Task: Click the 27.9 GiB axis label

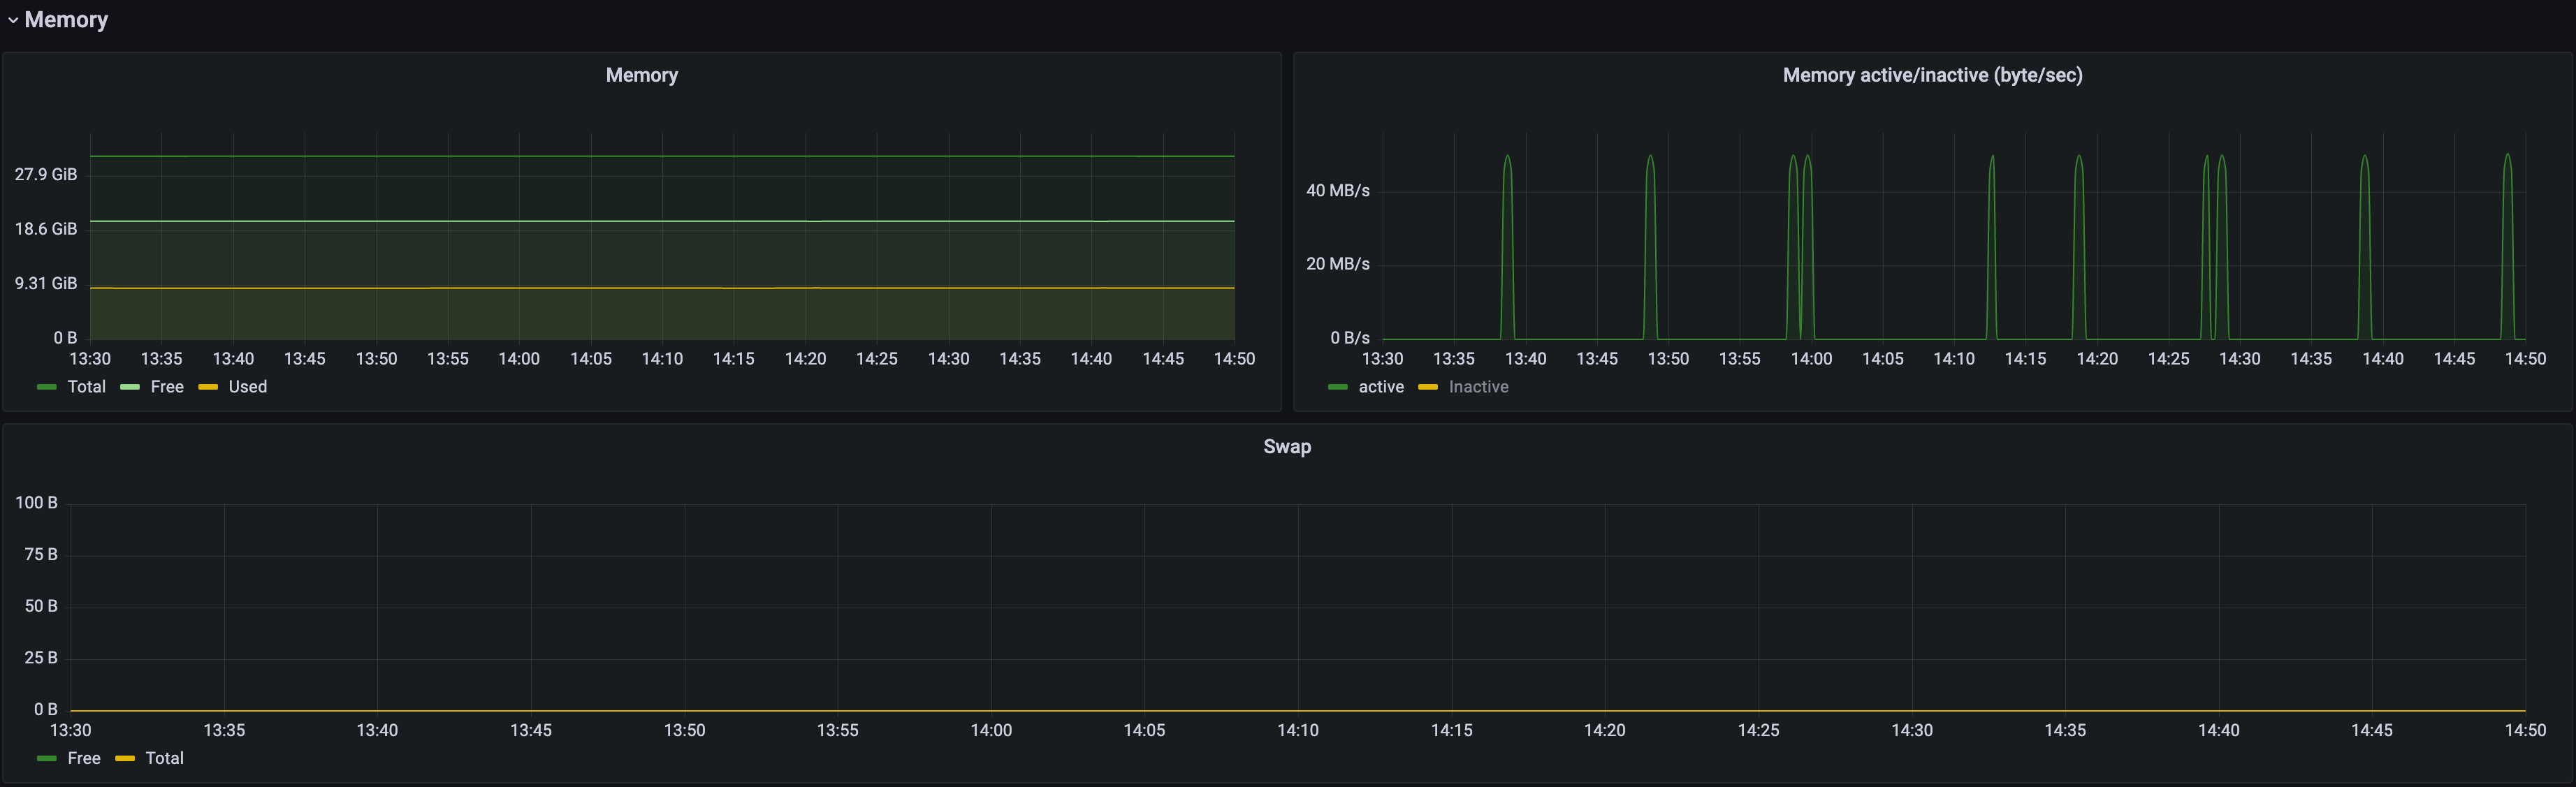Action: coord(46,174)
